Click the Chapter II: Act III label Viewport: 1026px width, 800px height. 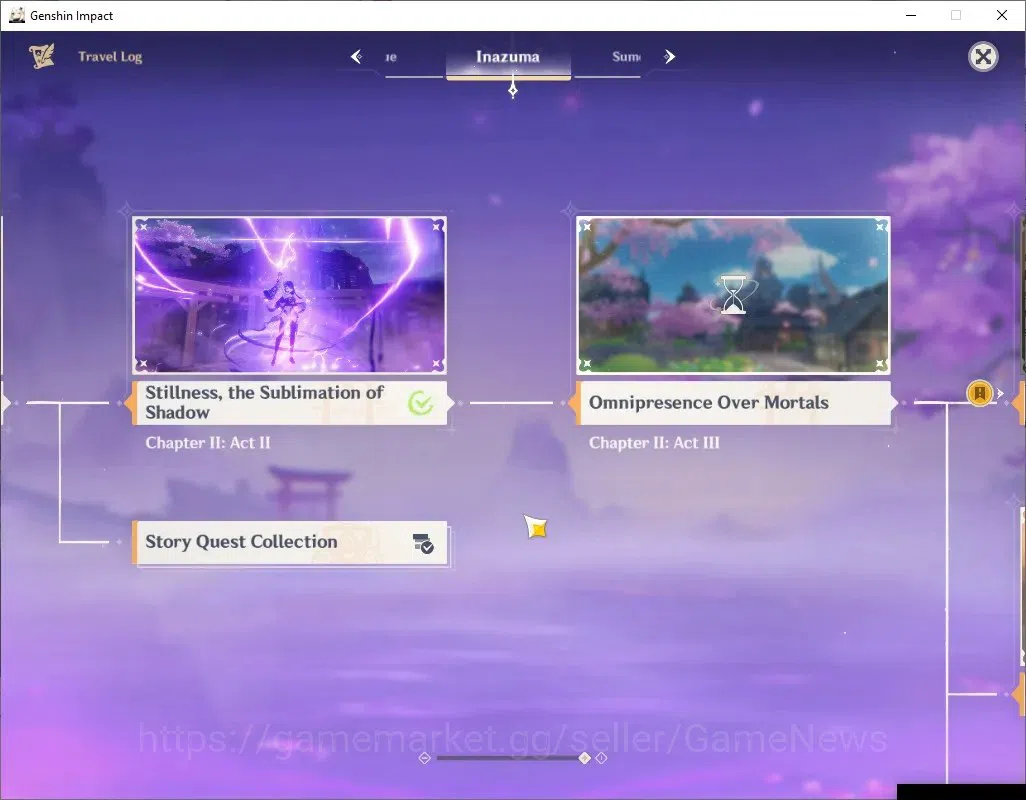tap(654, 443)
